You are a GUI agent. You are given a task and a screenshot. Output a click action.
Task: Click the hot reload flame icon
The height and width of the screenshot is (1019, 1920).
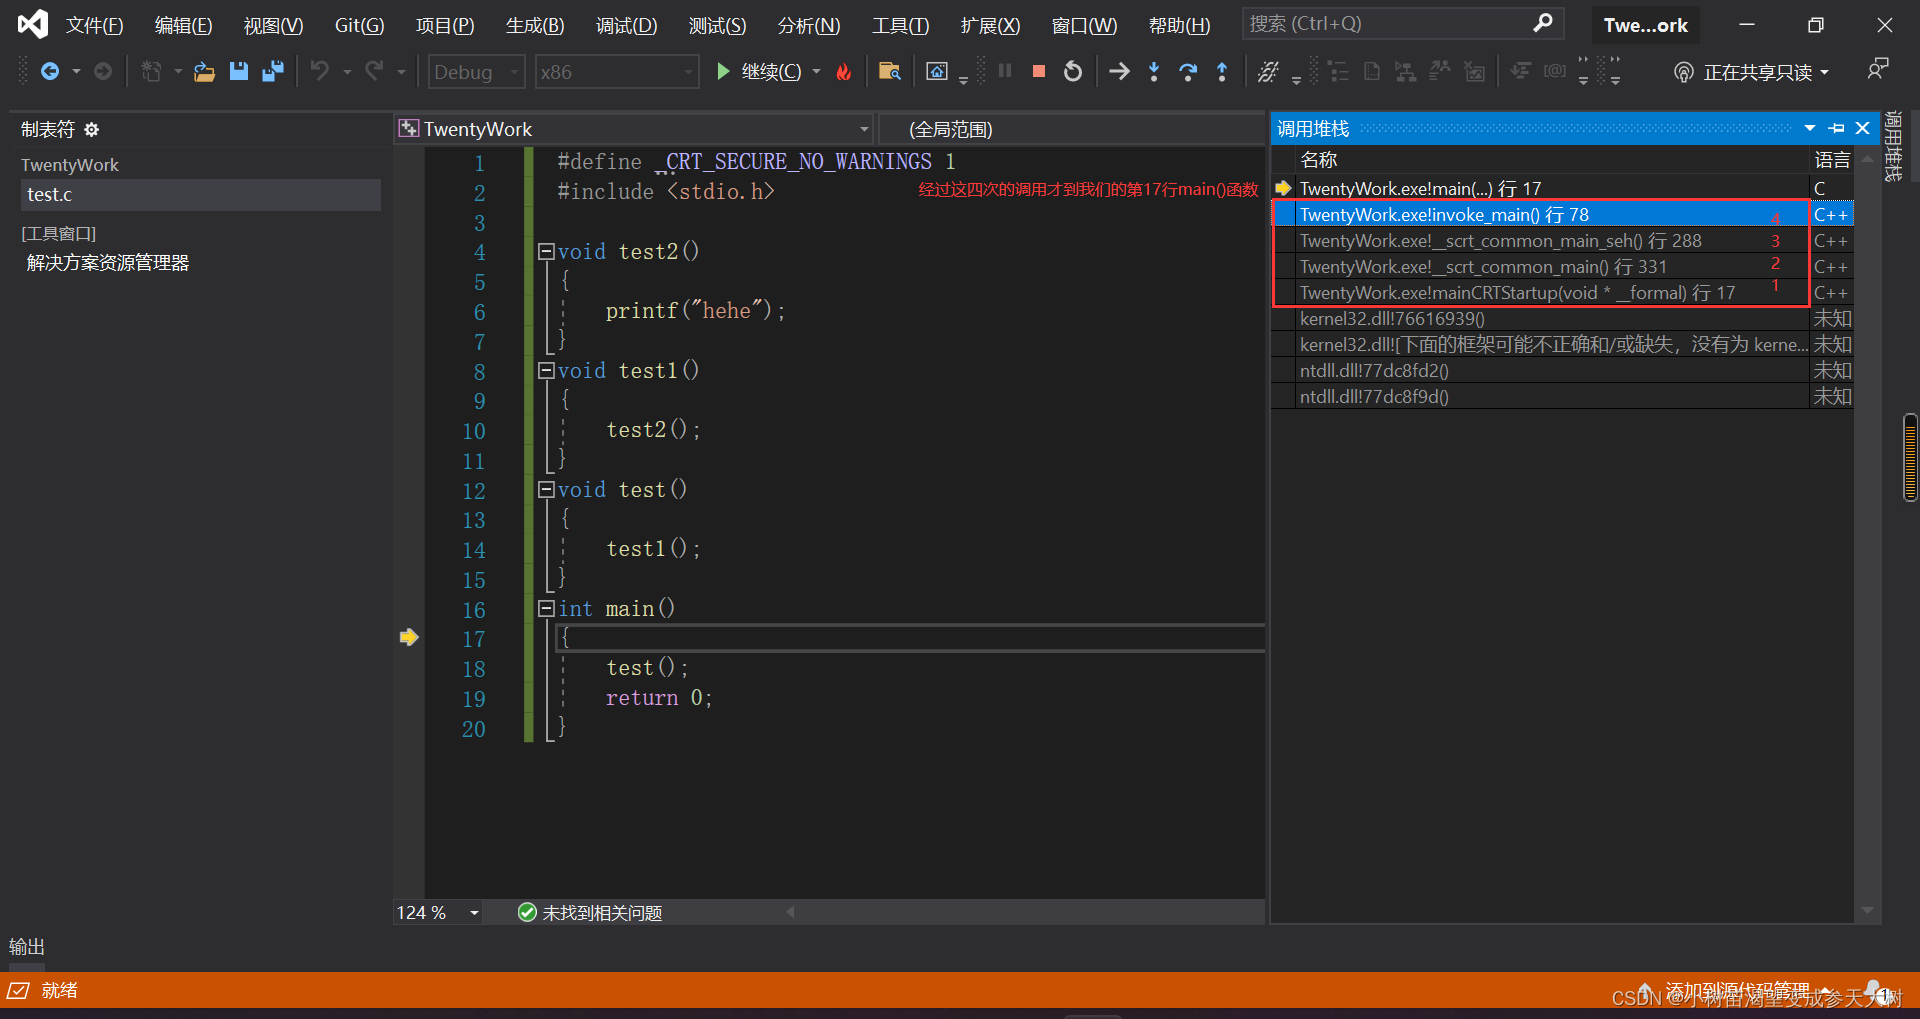coord(844,71)
